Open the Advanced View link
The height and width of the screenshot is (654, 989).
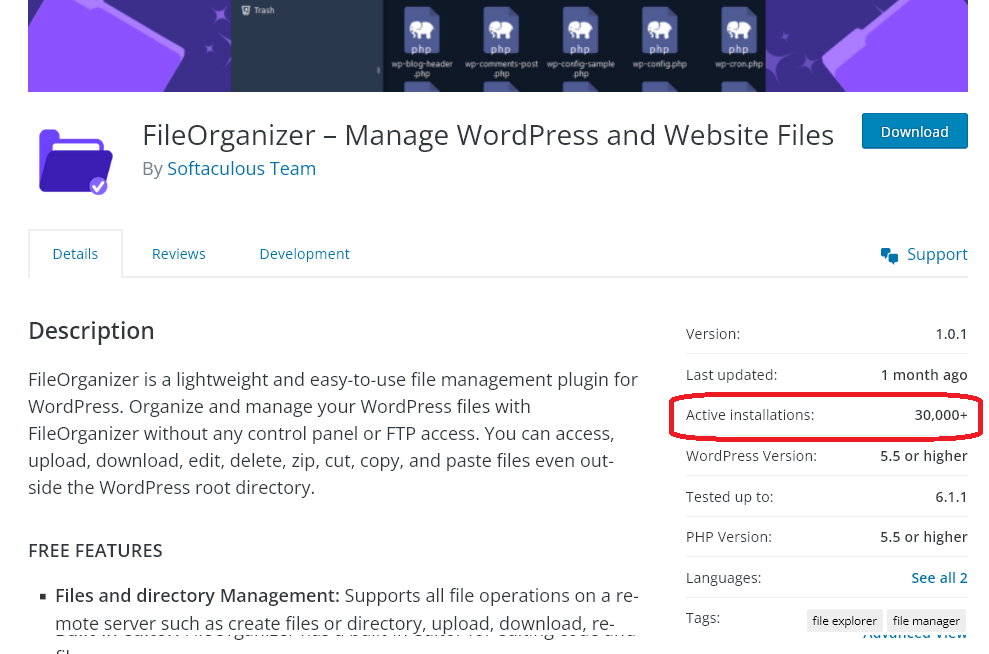coord(915,632)
